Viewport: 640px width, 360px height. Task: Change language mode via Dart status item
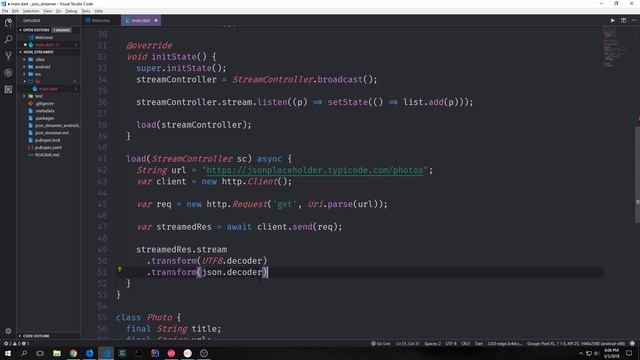click(479, 344)
